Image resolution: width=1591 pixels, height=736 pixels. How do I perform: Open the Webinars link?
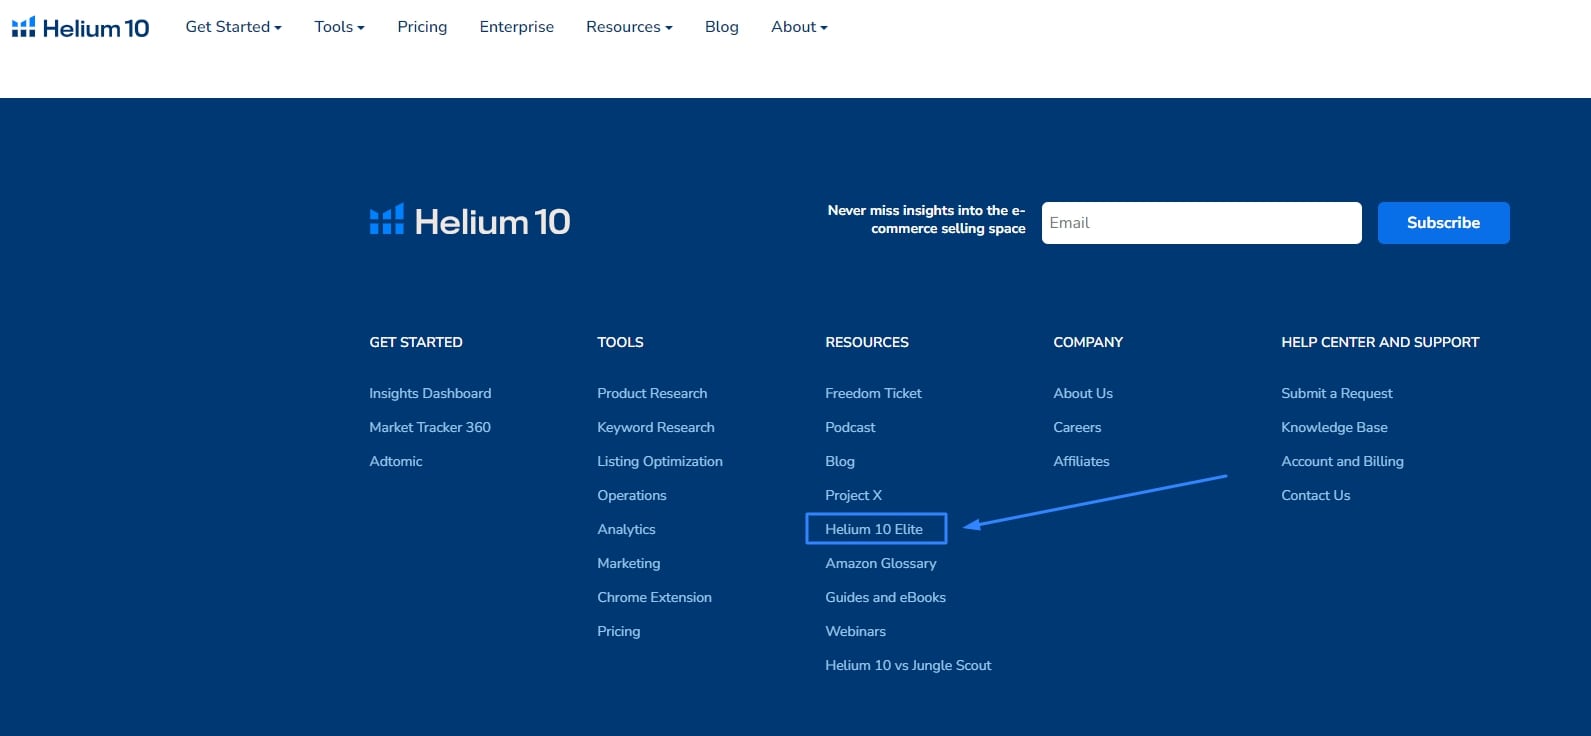(855, 631)
